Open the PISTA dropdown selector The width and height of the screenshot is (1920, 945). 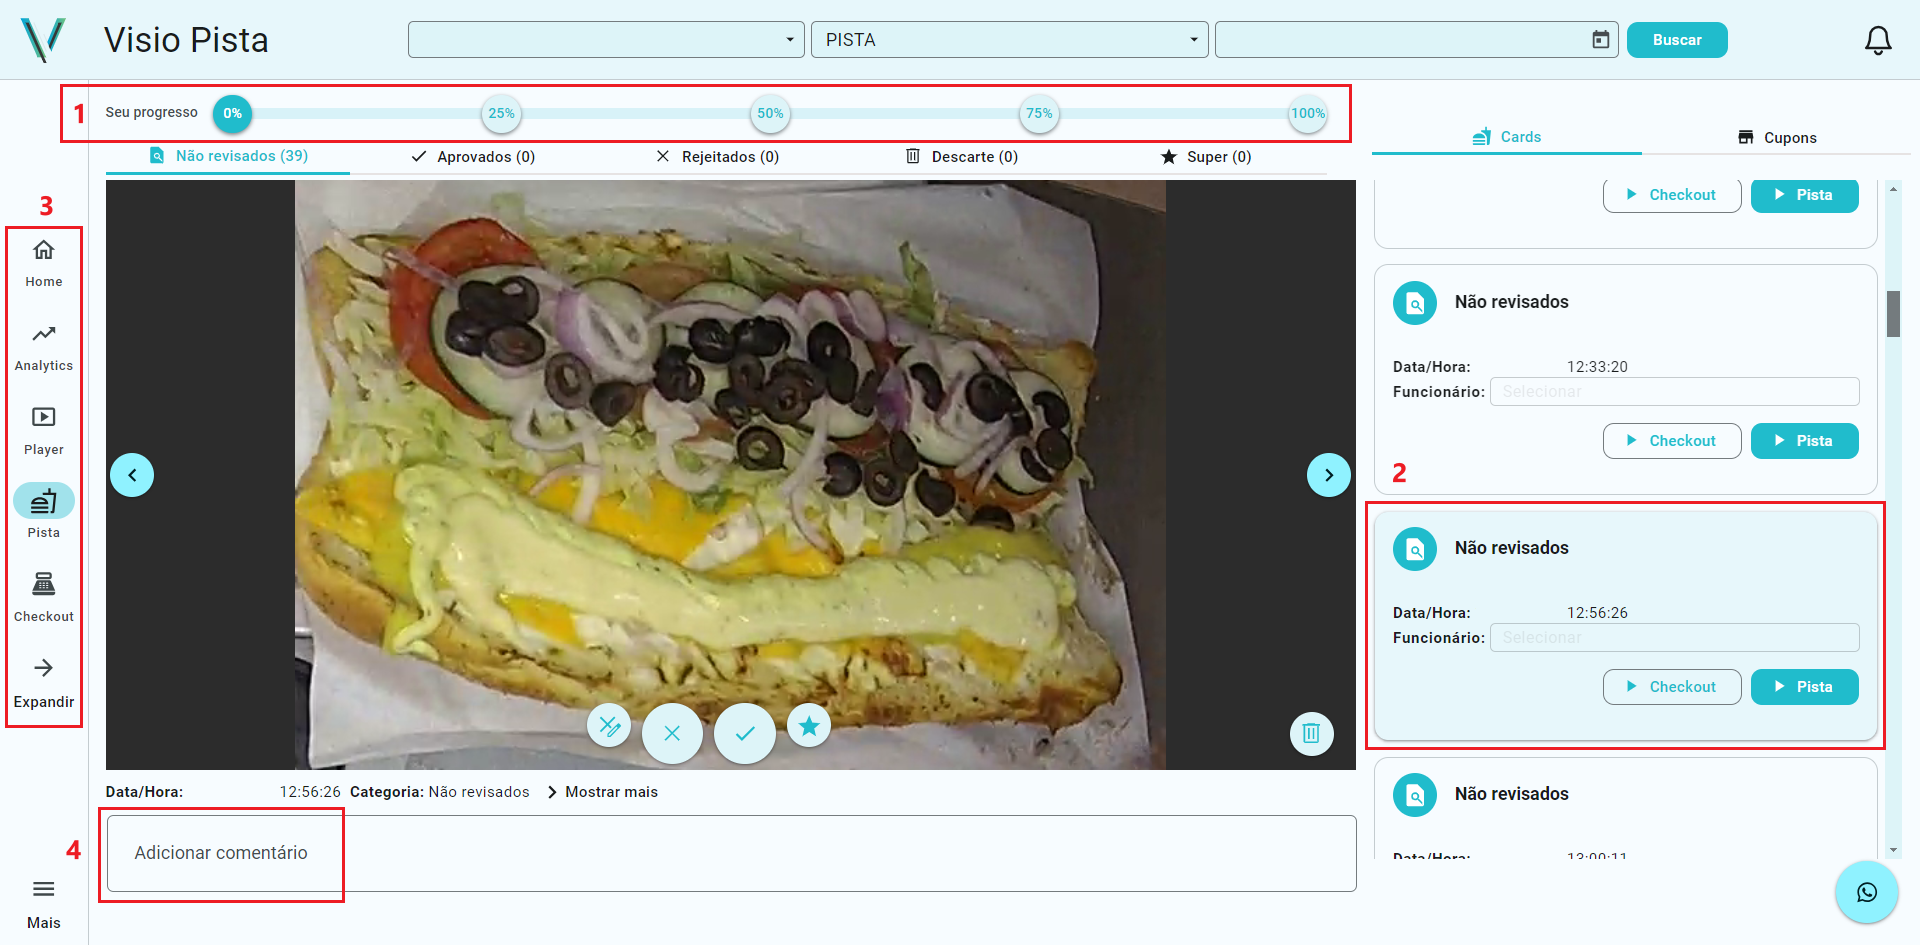click(x=1009, y=40)
